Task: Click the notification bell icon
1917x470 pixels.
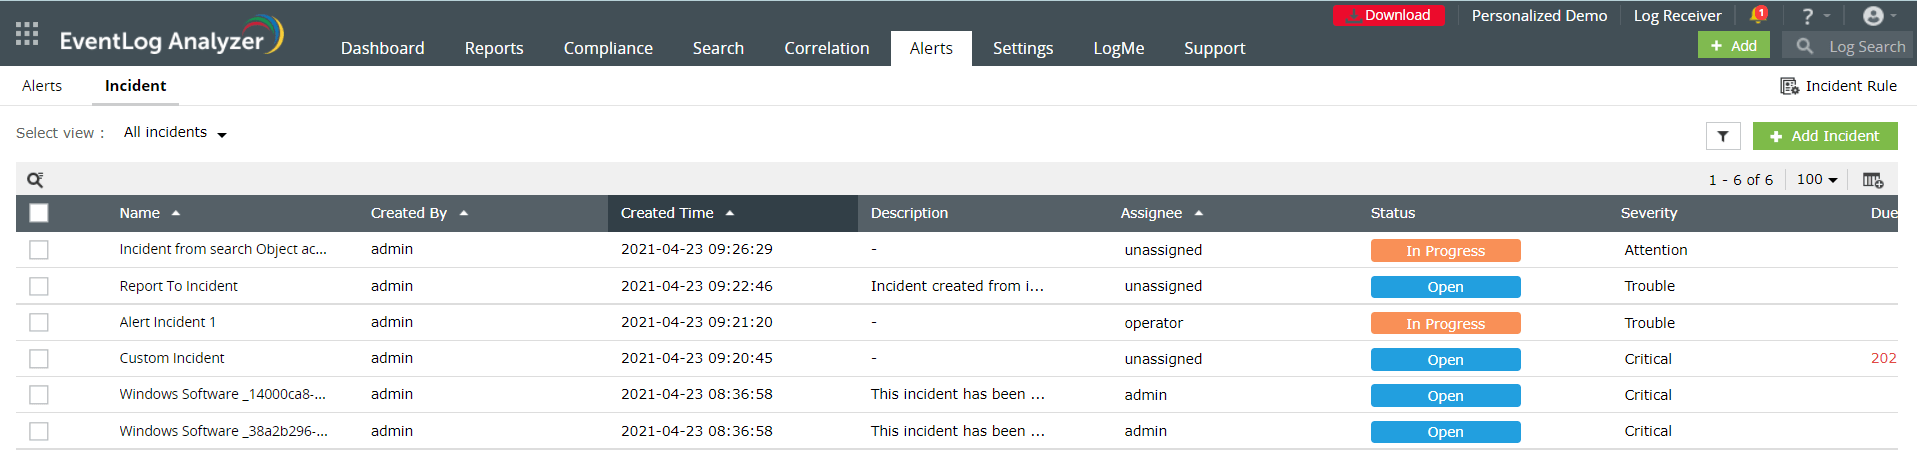Action: [x=1757, y=15]
